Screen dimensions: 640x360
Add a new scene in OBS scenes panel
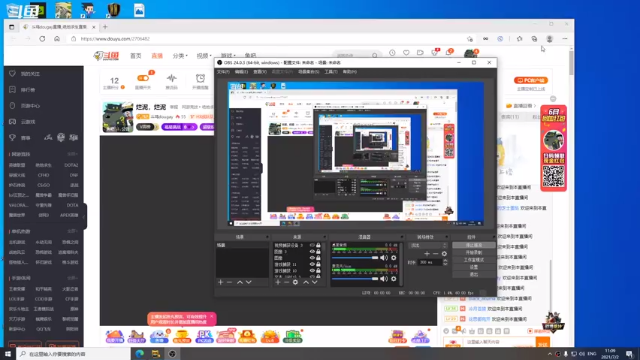pos(220,282)
